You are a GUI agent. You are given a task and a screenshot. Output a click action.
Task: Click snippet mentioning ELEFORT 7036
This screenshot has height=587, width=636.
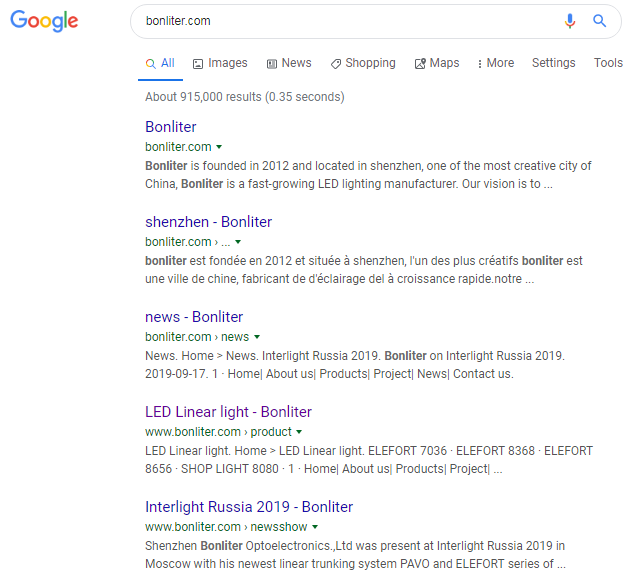[369, 460]
